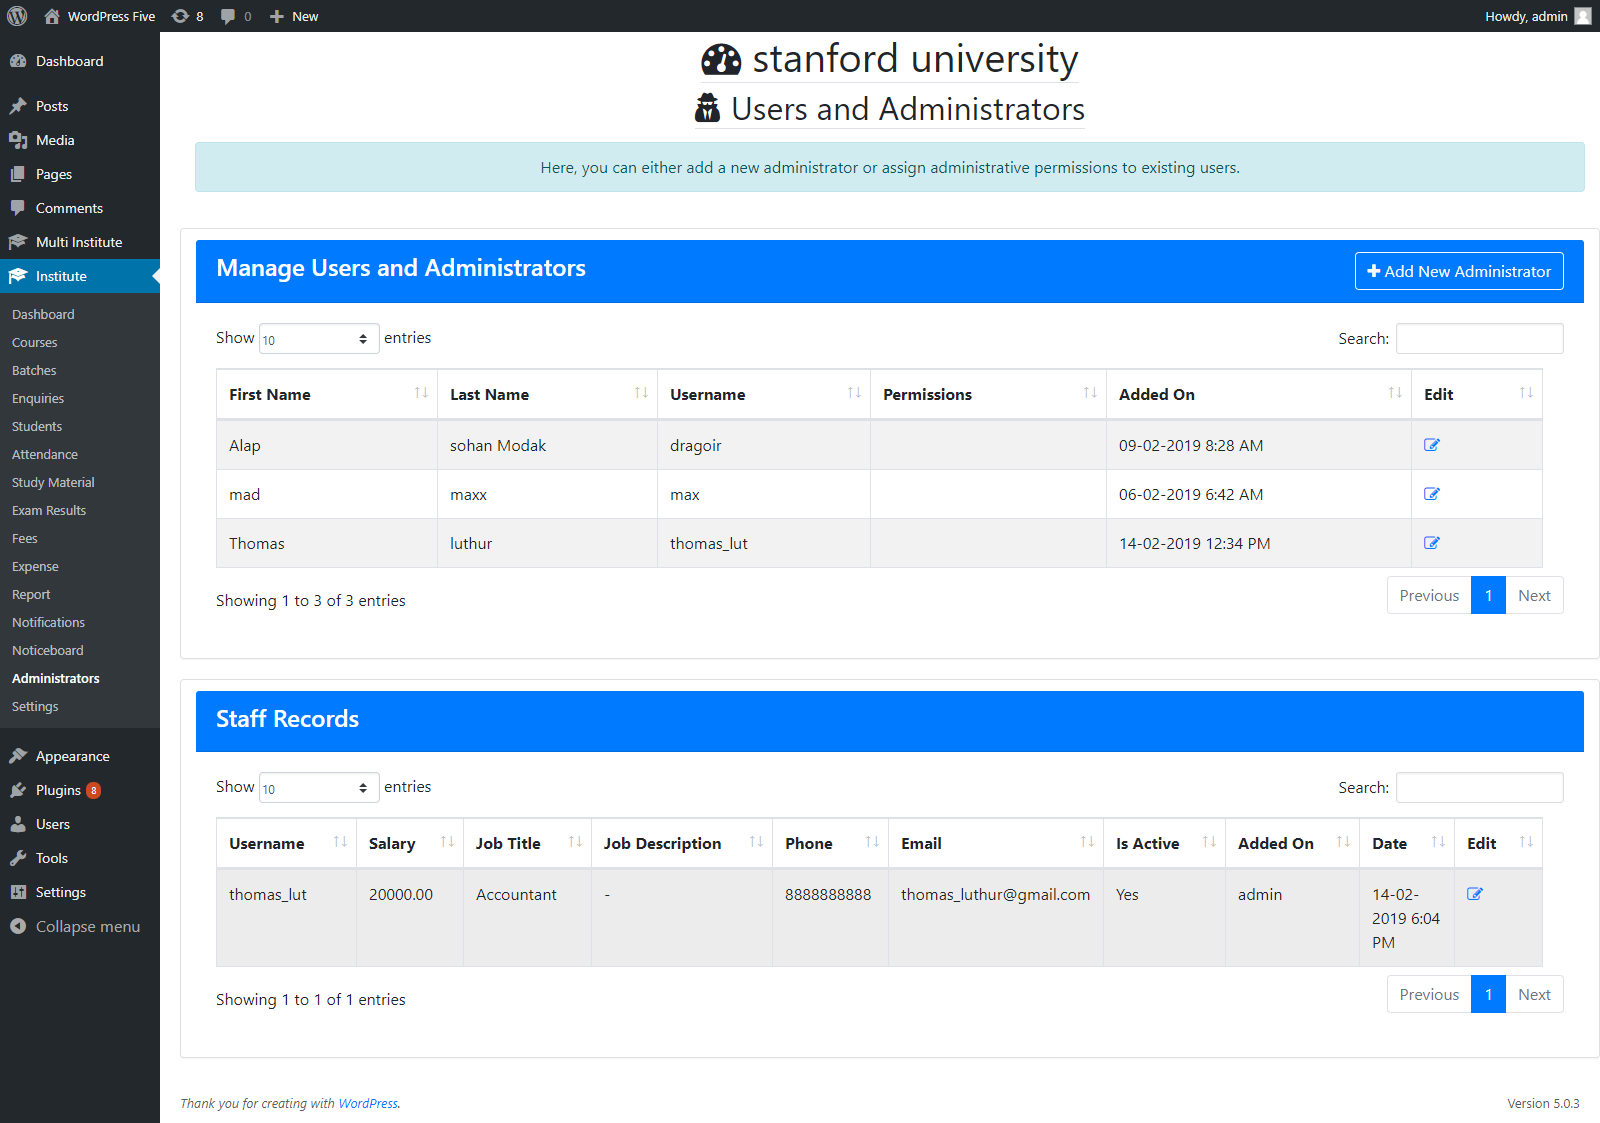
Task: Click Add New Administrator button
Action: [1459, 271]
